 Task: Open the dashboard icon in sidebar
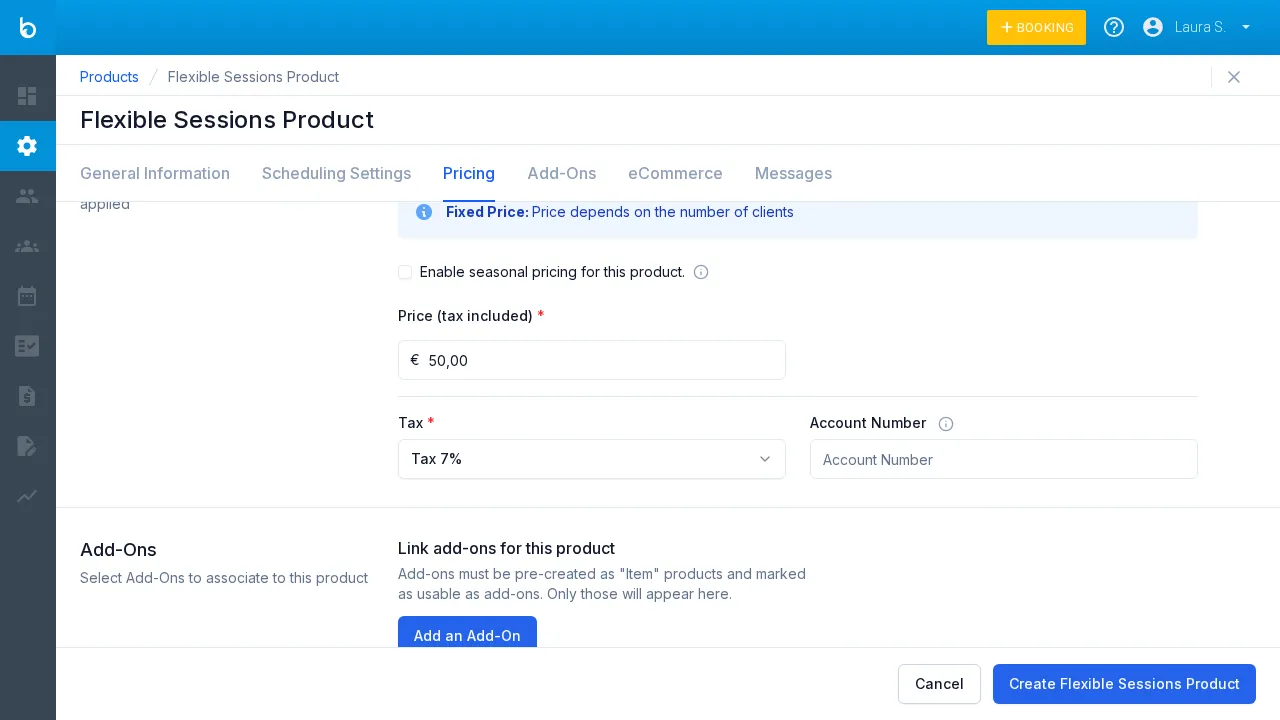(x=27, y=96)
